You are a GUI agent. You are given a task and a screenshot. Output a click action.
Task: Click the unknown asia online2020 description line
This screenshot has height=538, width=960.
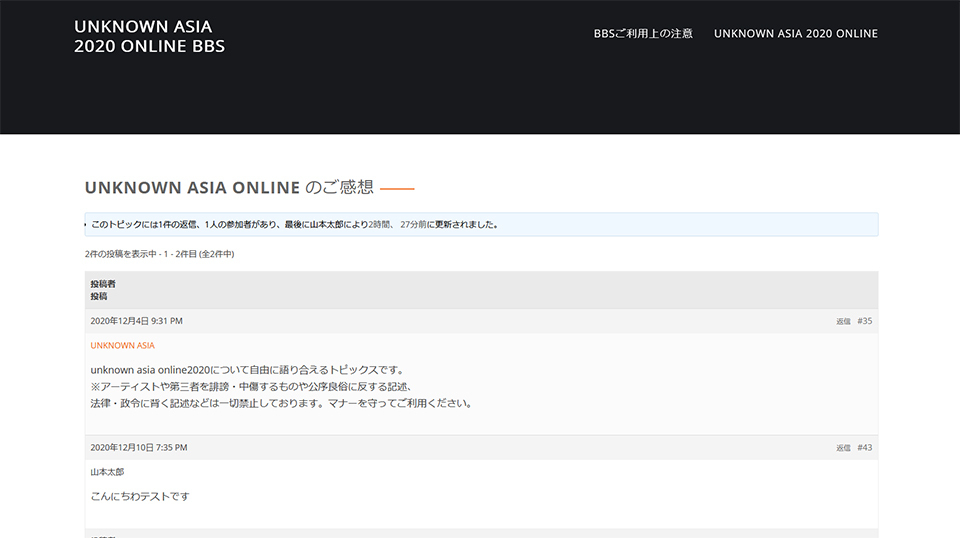(247, 370)
